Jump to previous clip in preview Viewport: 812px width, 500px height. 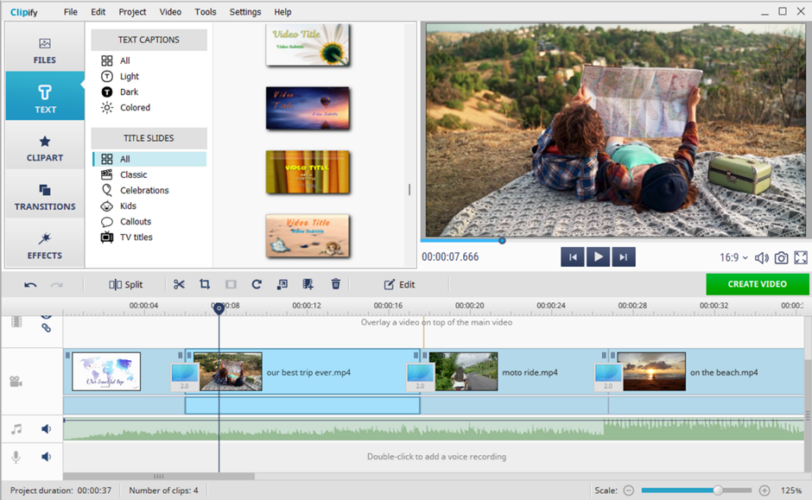(x=573, y=257)
